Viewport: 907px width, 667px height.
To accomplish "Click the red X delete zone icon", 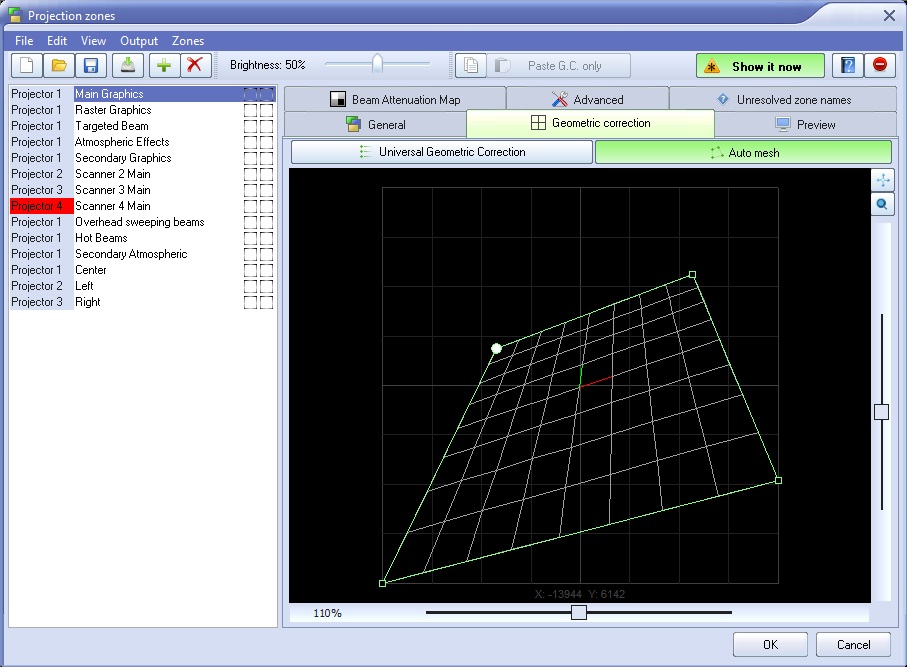I will tap(195, 66).
